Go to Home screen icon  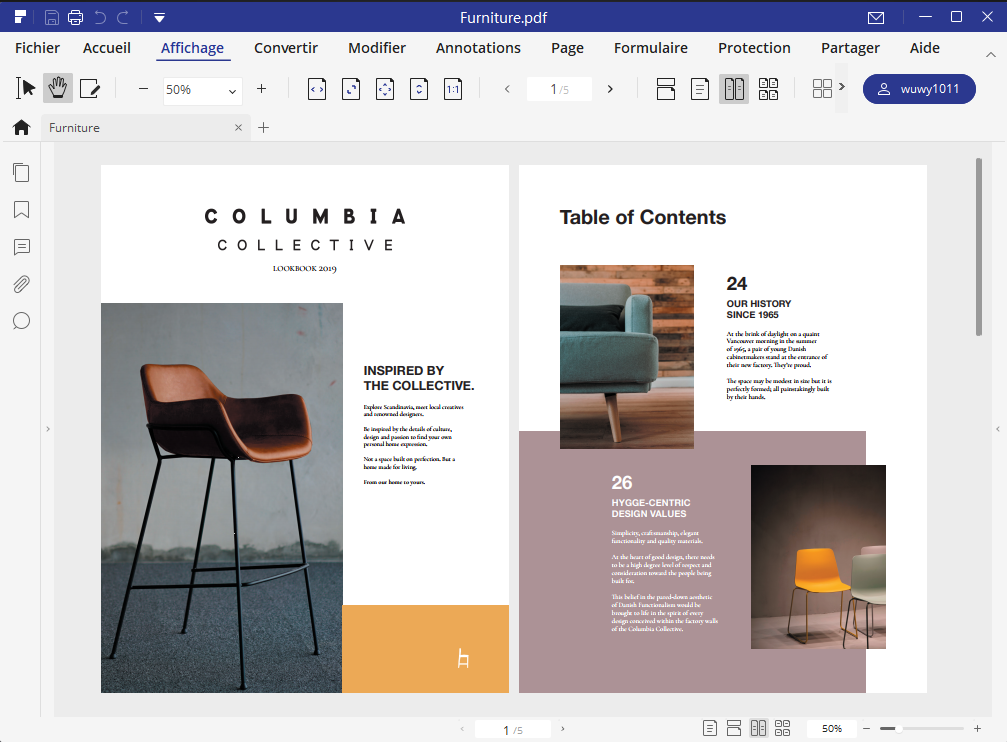pos(21,127)
